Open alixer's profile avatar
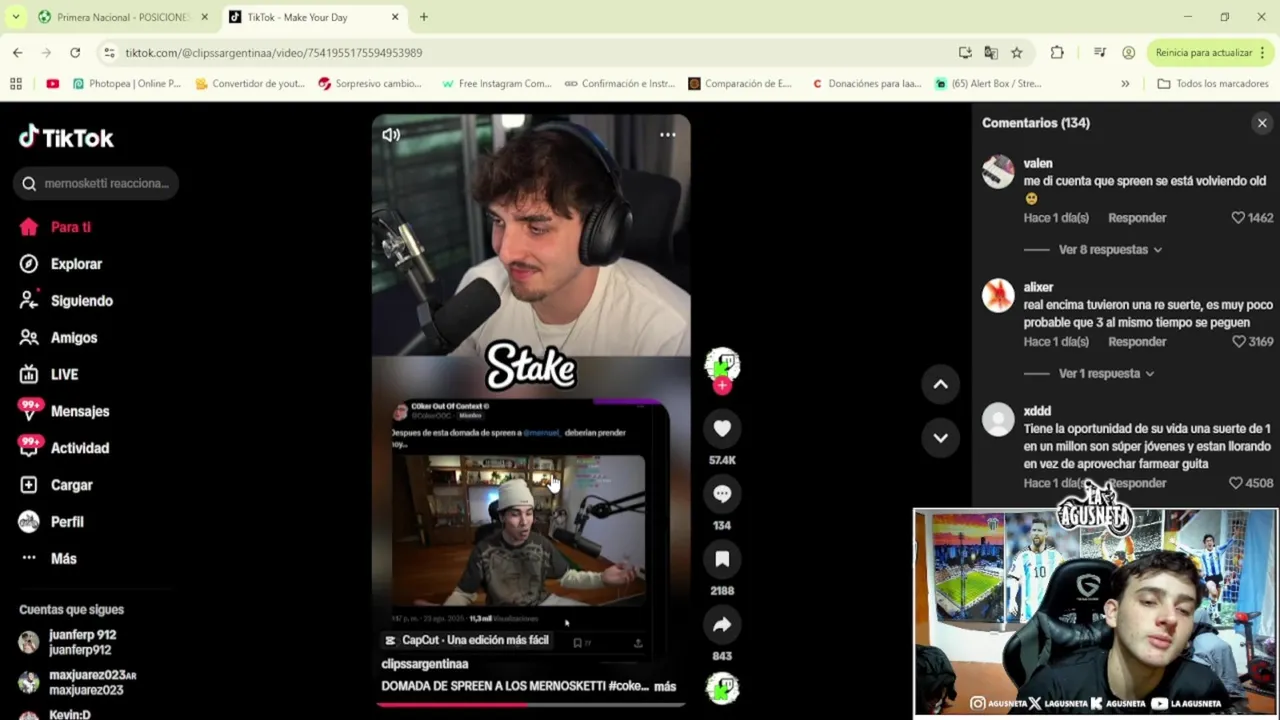This screenshot has width=1280, height=720. coord(998,296)
